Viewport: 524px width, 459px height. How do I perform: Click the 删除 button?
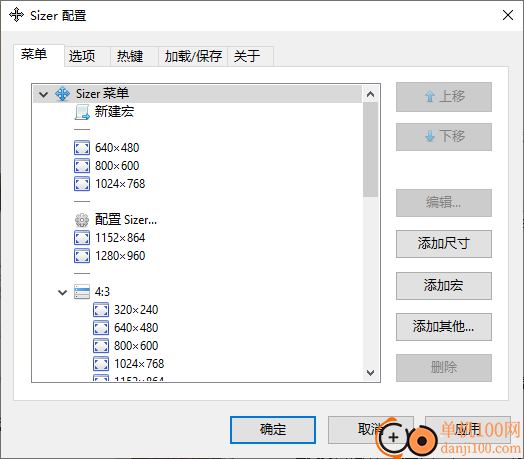(x=444, y=368)
